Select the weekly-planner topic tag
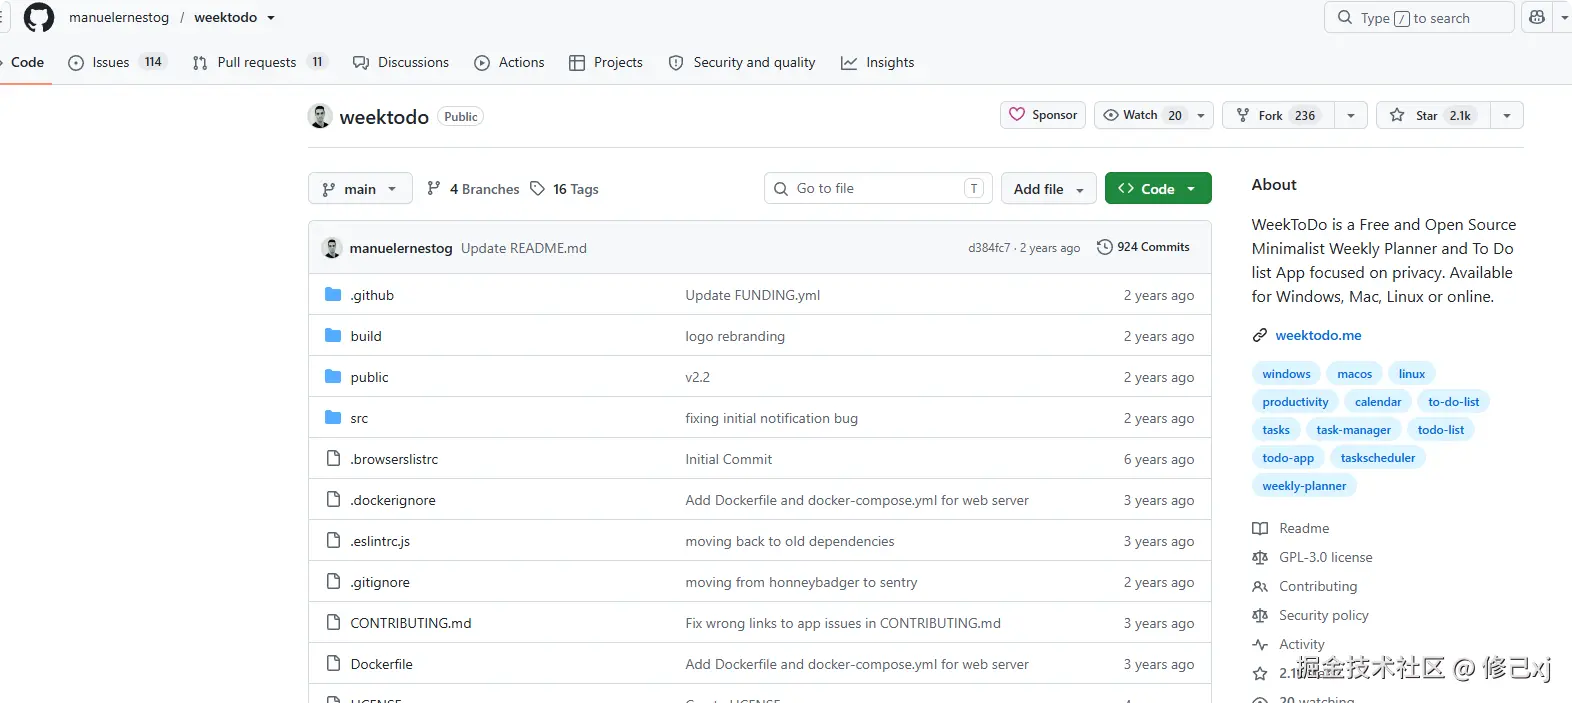 click(x=1304, y=486)
